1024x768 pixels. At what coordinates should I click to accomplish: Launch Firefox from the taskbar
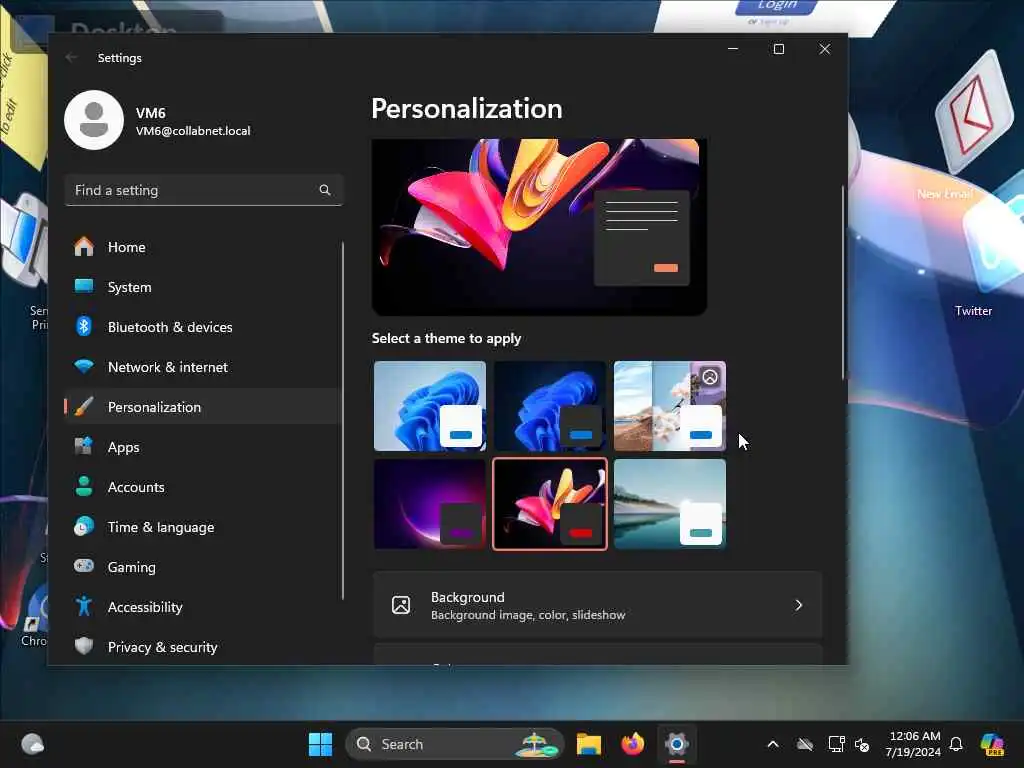click(632, 744)
